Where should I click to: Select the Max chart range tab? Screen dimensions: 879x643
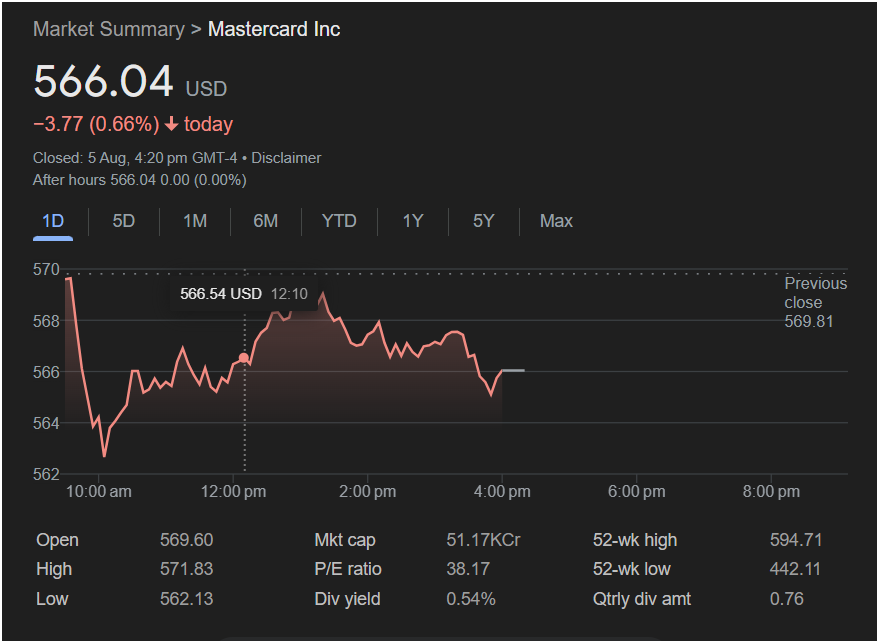[x=556, y=221]
